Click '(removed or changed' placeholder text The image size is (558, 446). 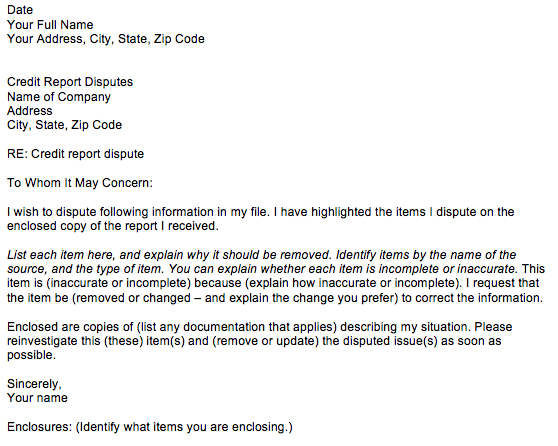(x=132, y=298)
